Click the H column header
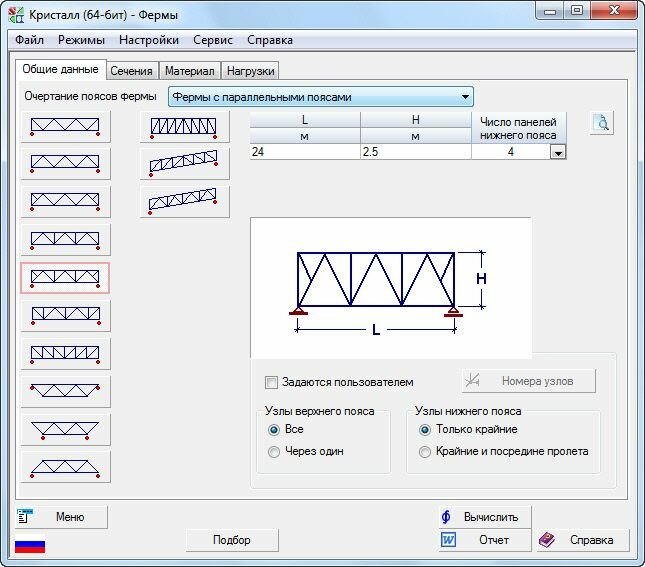The image size is (645, 567). tap(415, 120)
